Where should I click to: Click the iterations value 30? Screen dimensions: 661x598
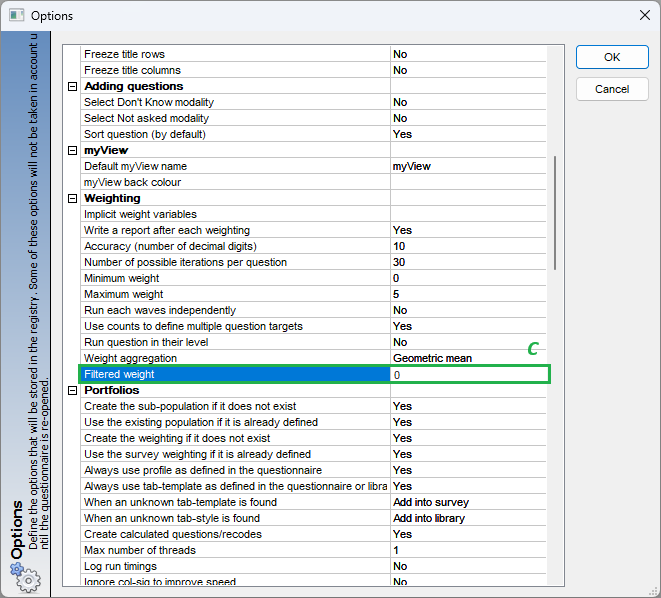[x=399, y=262]
